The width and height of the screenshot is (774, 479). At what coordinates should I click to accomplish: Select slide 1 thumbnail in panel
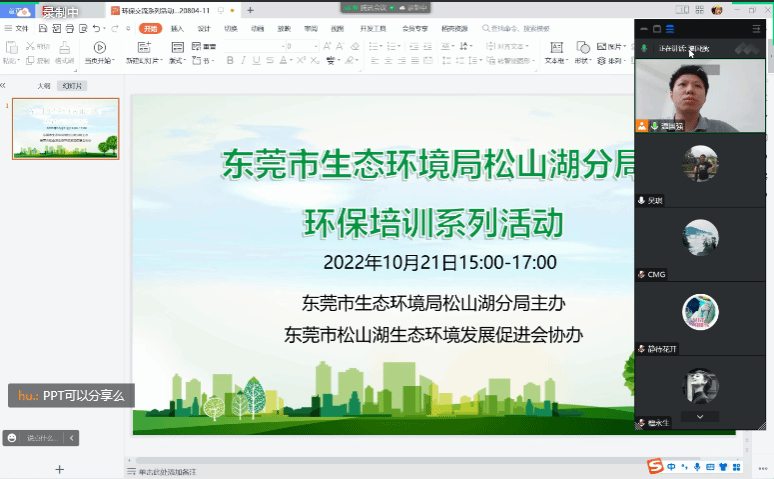point(65,129)
